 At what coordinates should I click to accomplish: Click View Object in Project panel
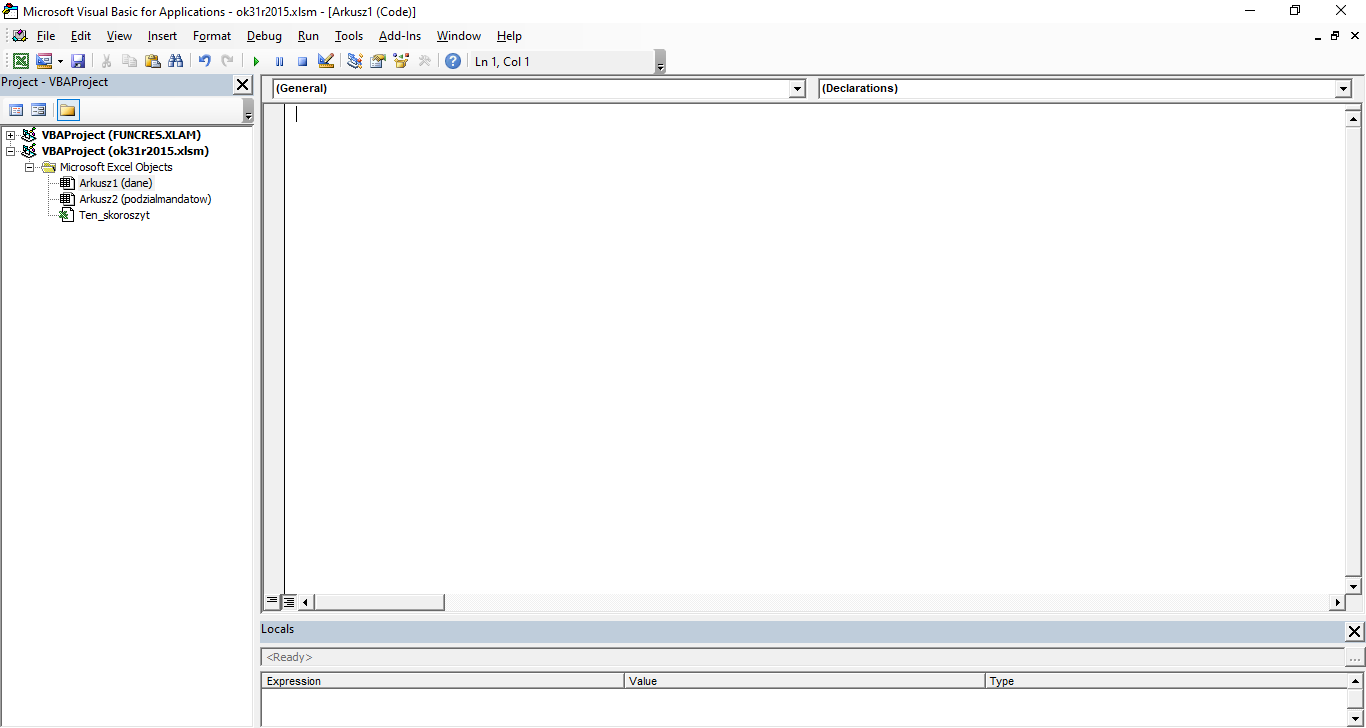click(x=39, y=110)
